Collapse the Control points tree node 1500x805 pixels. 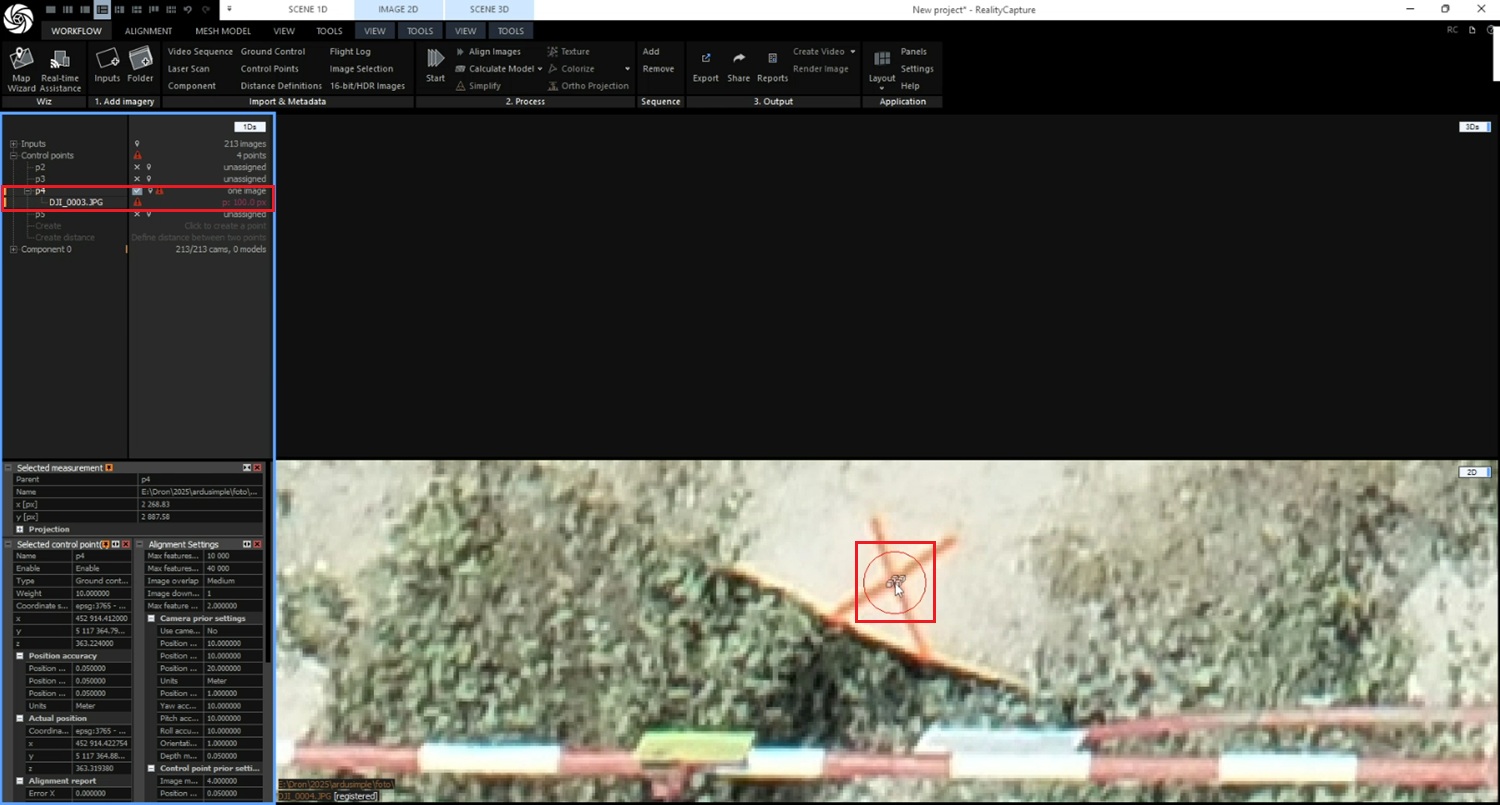(14, 156)
